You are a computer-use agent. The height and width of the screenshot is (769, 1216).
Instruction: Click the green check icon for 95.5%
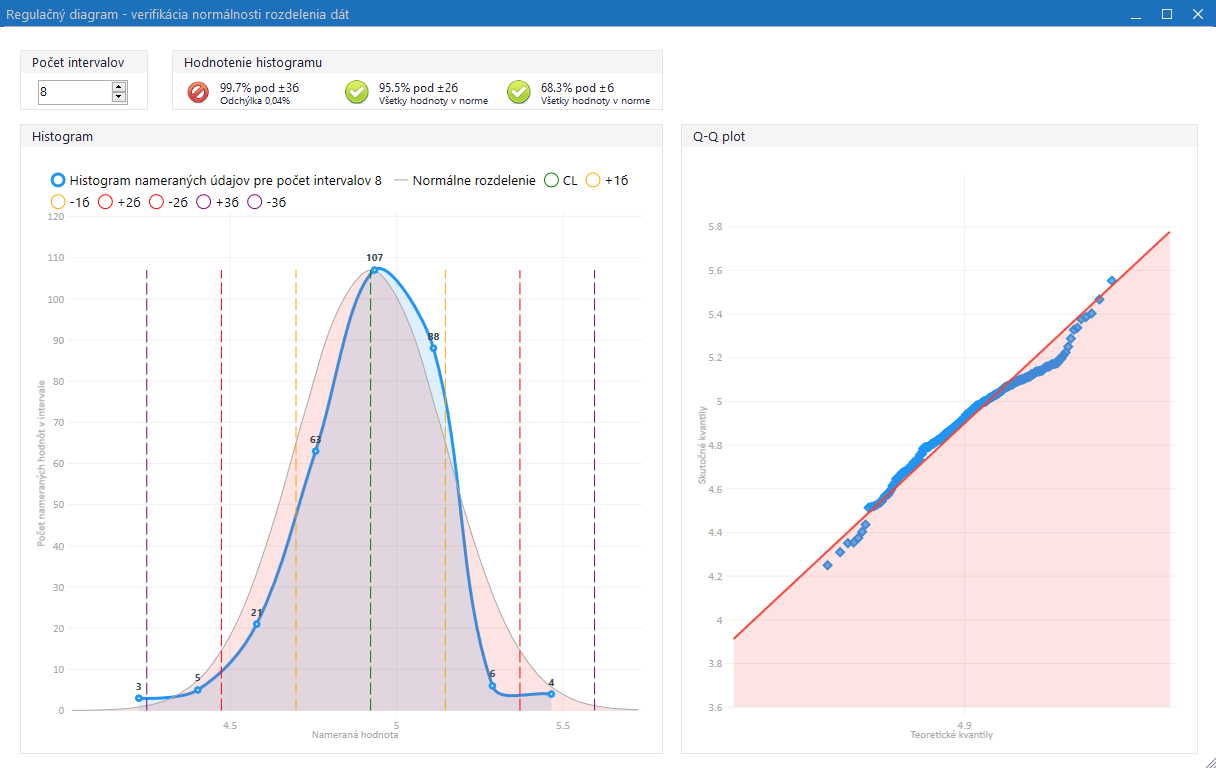(357, 93)
